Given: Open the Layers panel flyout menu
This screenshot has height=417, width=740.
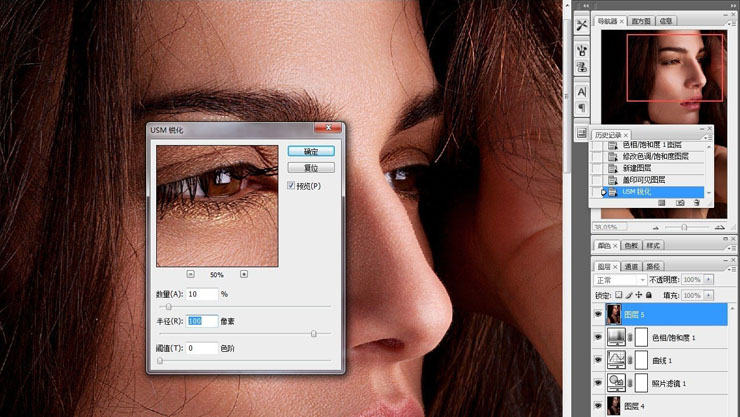Looking at the screenshot, I should click(732, 269).
